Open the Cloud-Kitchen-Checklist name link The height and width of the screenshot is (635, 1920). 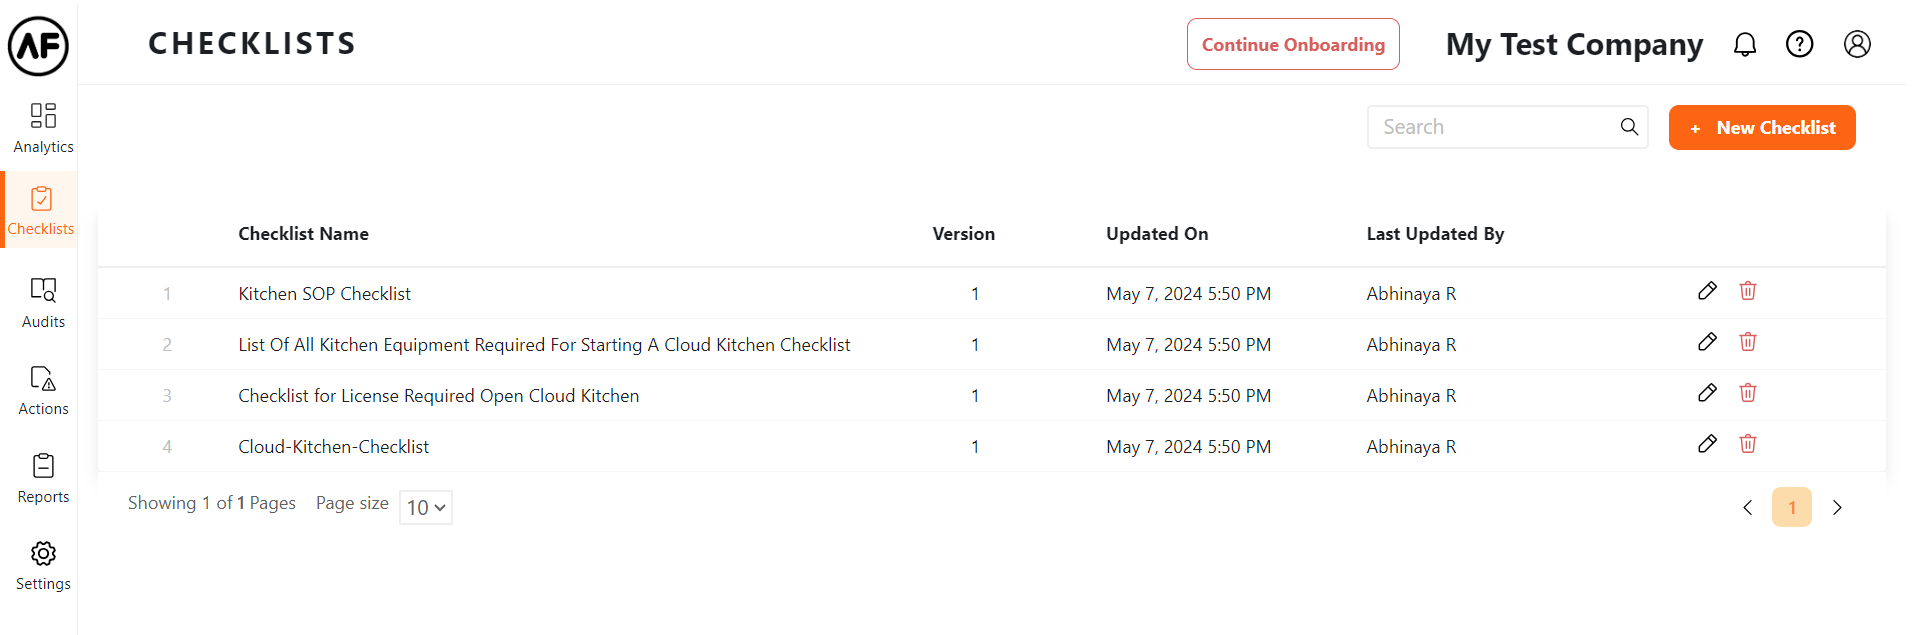(x=333, y=447)
